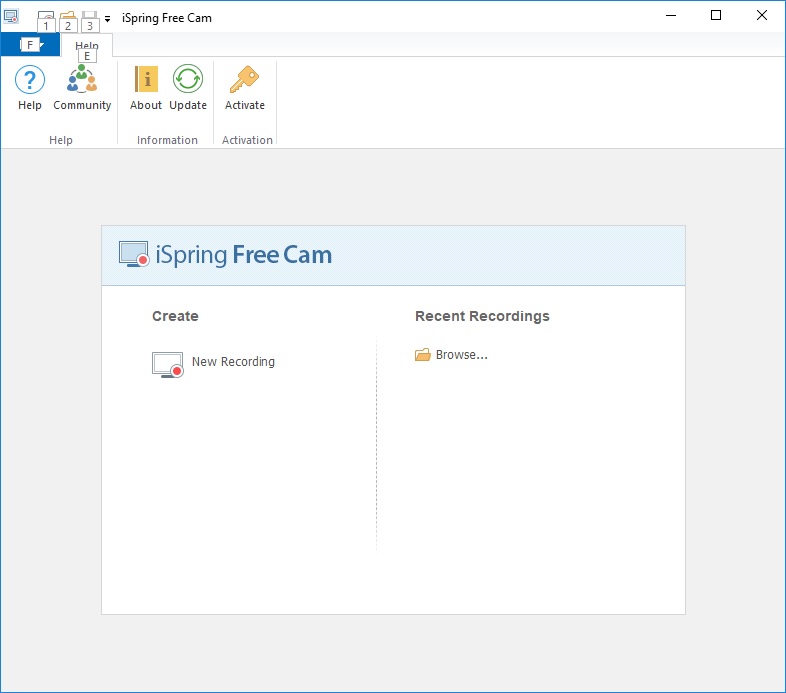Click the Help question mark icon

[30, 80]
